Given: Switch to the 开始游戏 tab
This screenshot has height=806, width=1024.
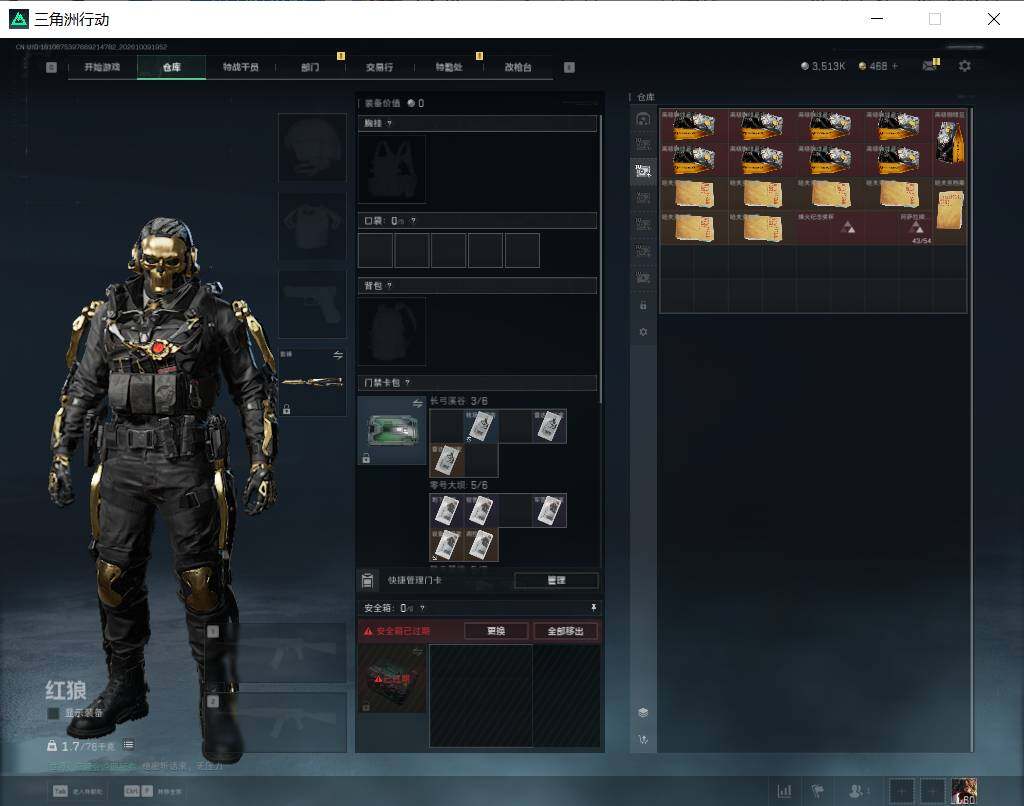Looking at the screenshot, I should (x=102, y=67).
